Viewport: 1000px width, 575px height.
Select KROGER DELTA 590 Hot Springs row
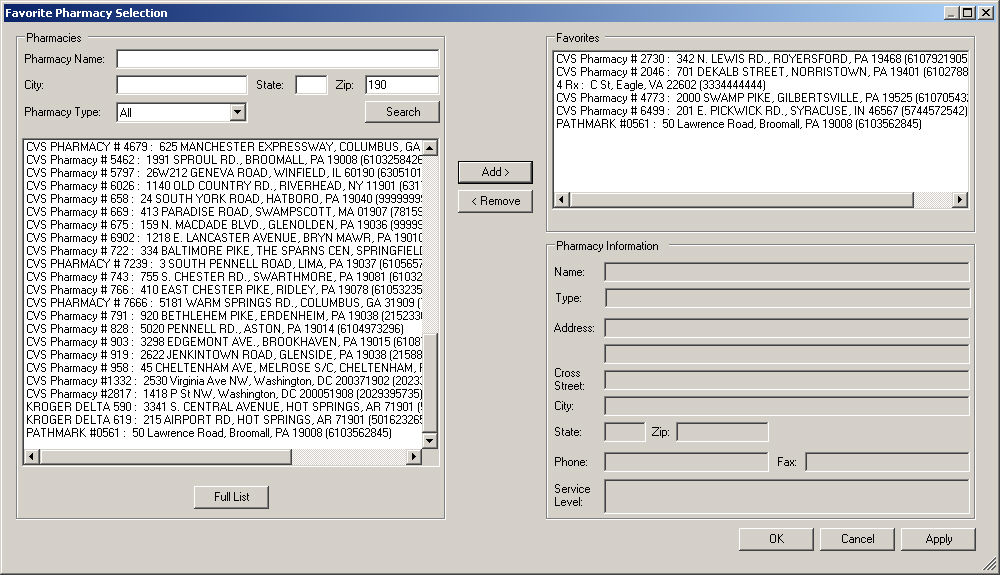(223, 407)
